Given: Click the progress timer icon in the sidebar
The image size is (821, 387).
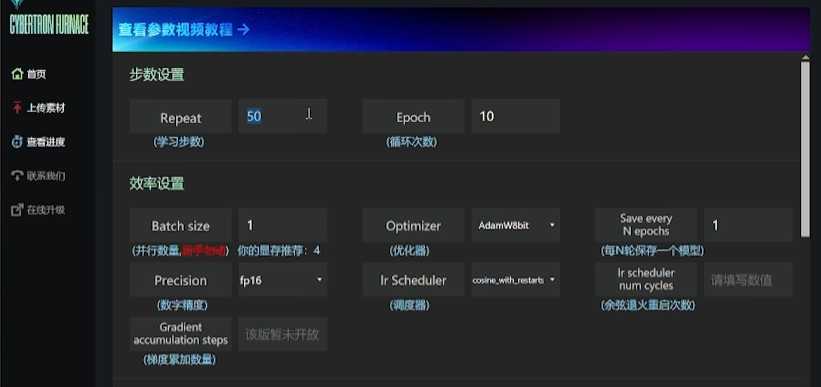Looking at the screenshot, I should 17,142.
